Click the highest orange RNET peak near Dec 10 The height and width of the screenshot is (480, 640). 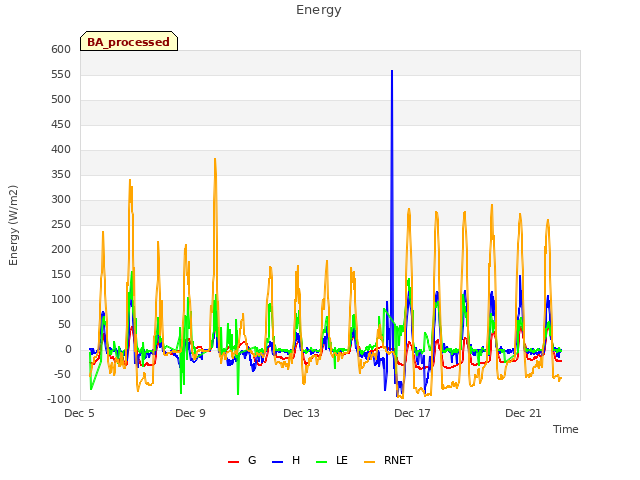[215, 159]
